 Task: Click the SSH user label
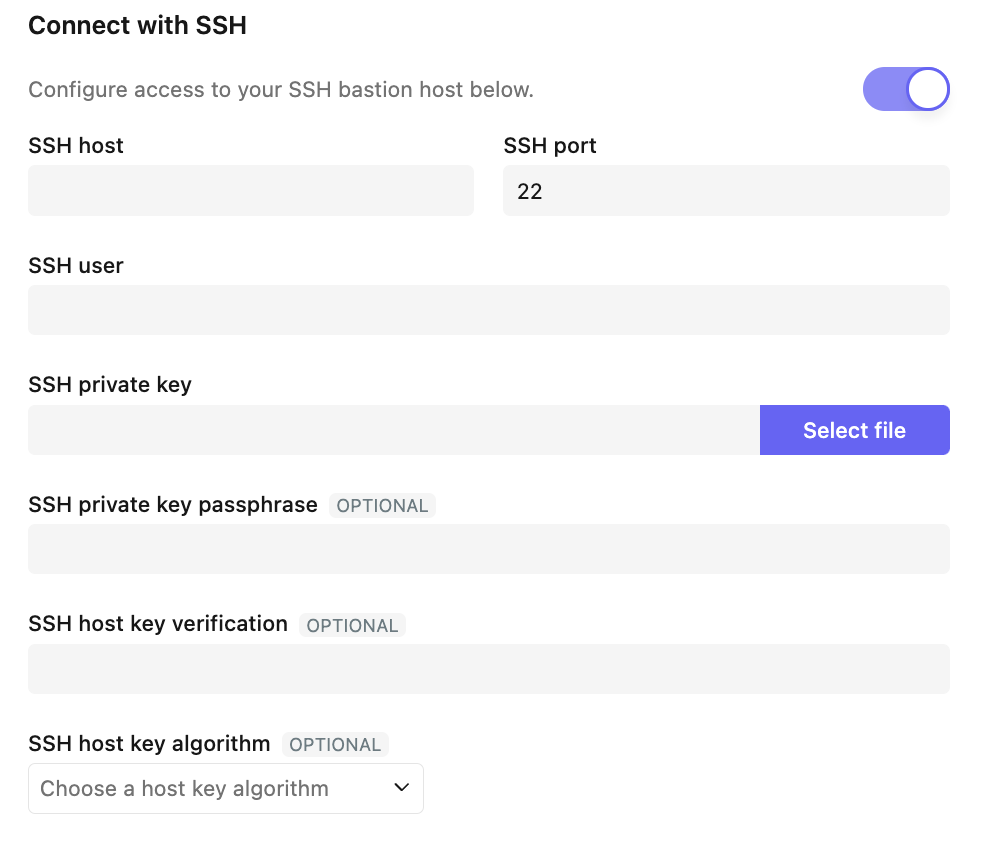point(76,266)
